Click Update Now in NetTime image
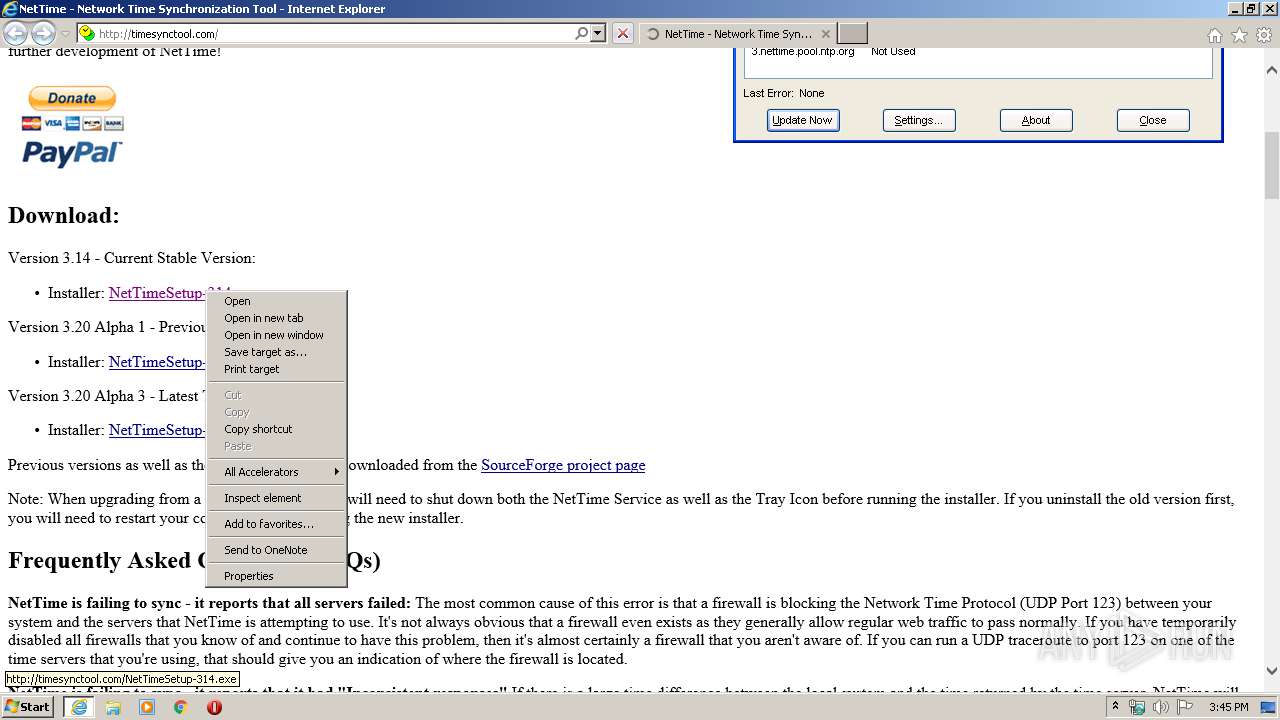The height and width of the screenshot is (720, 1280). 803,120
